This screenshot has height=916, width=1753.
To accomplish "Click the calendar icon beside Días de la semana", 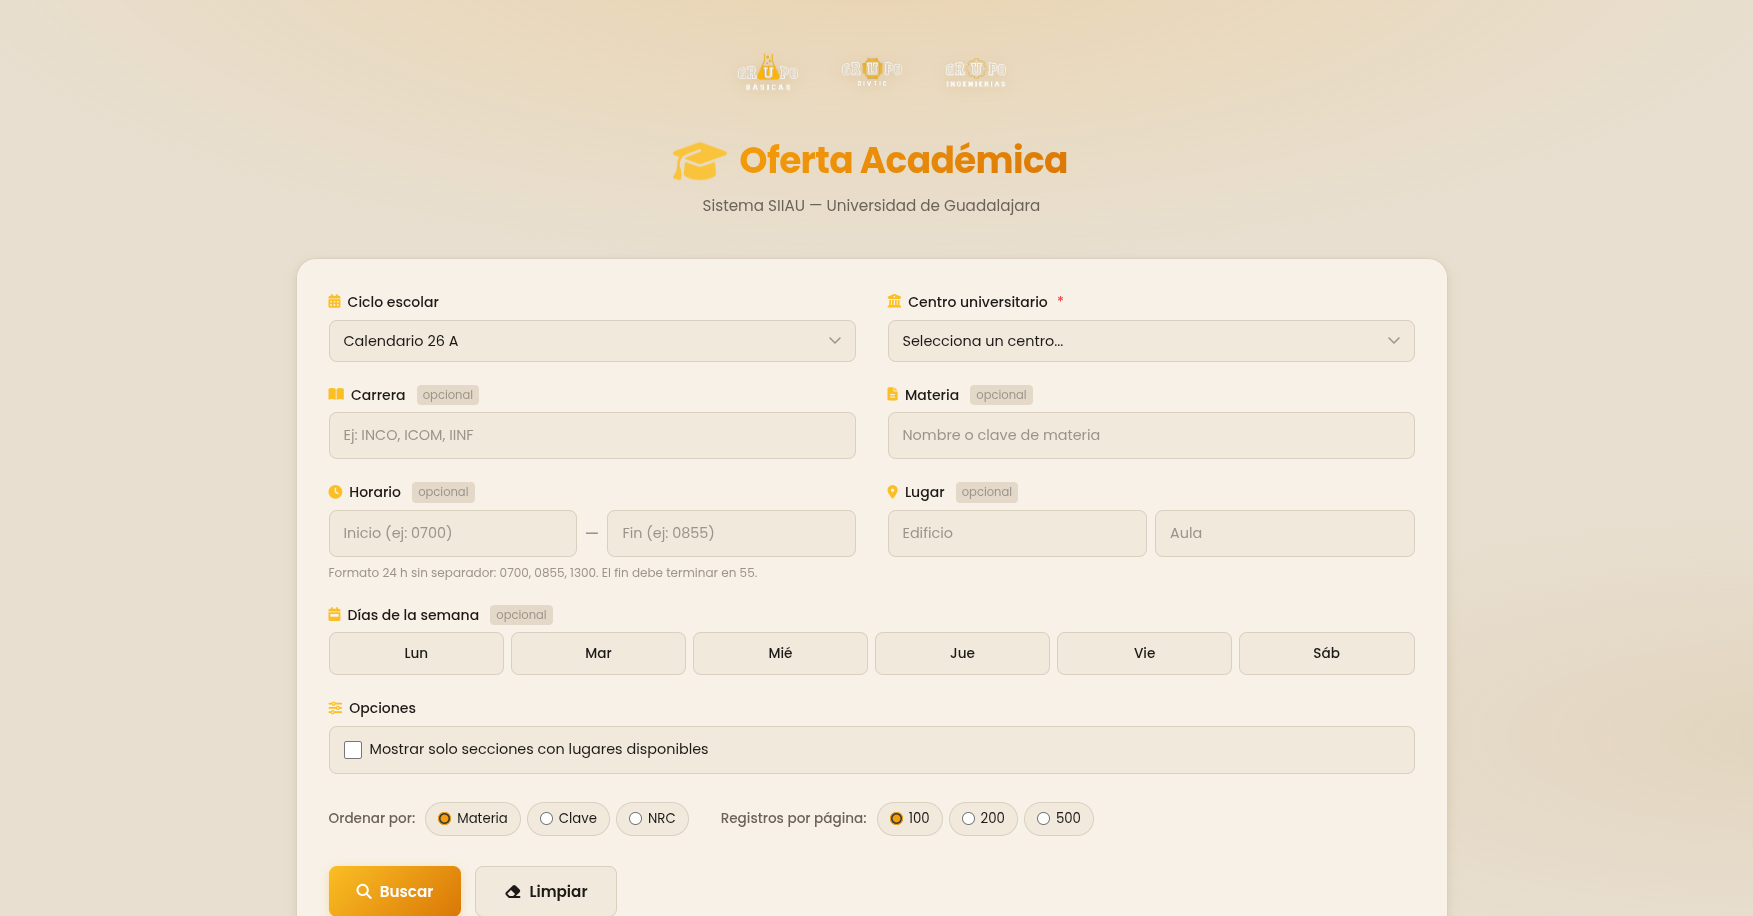I will pos(334,614).
